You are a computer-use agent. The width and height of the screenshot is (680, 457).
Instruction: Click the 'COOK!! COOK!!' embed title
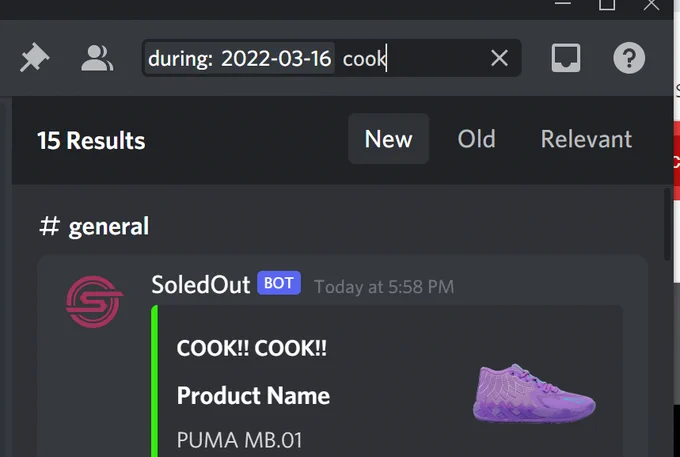click(252, 348)
